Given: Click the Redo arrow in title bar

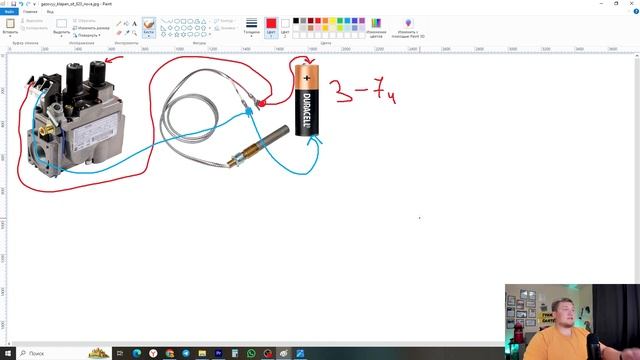Looking at the screenshot, I should pyautogui.click(x=28, y=4).
